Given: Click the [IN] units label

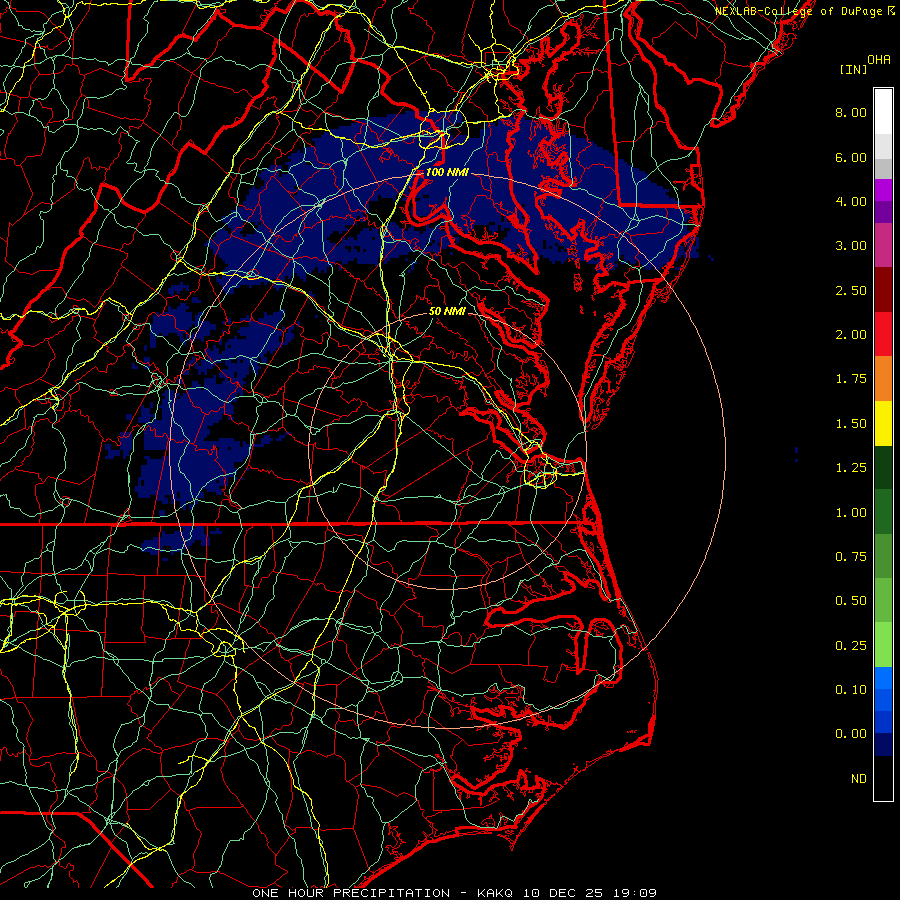Looking at the screenshot, I should coord(853,69).
